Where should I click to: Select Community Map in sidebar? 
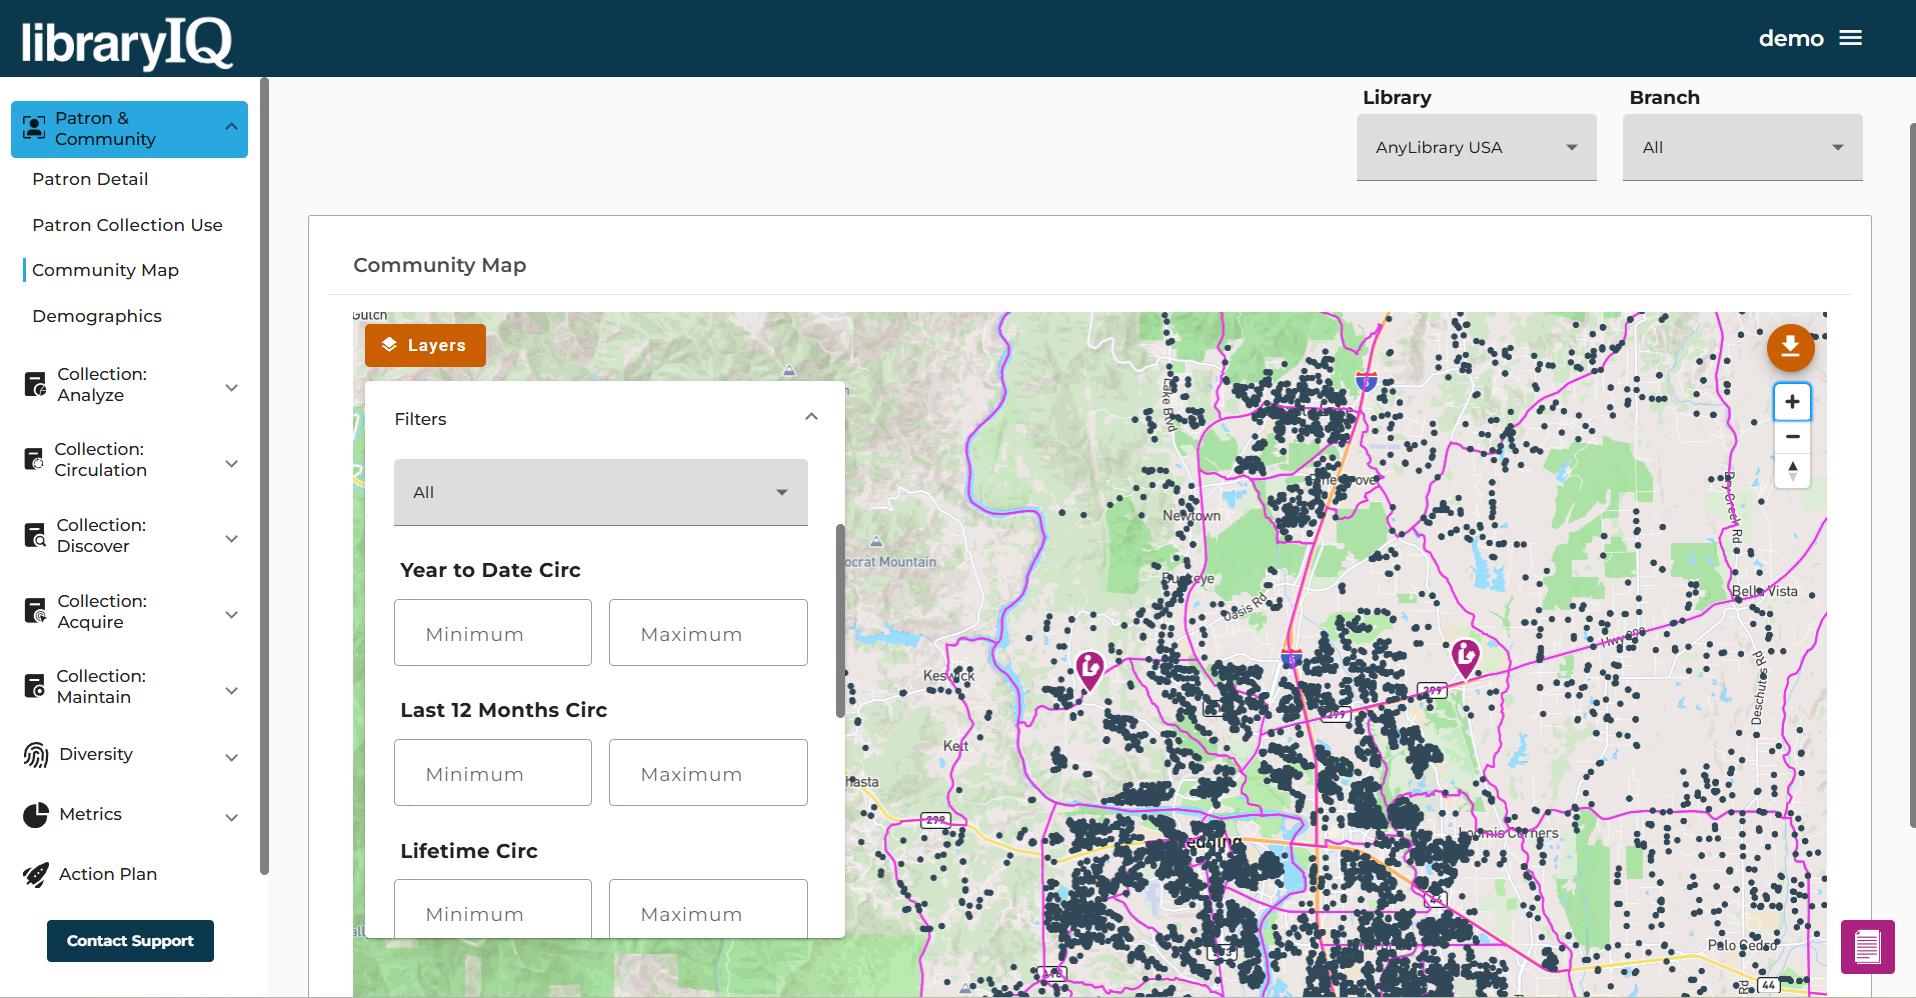click(105, 270)
